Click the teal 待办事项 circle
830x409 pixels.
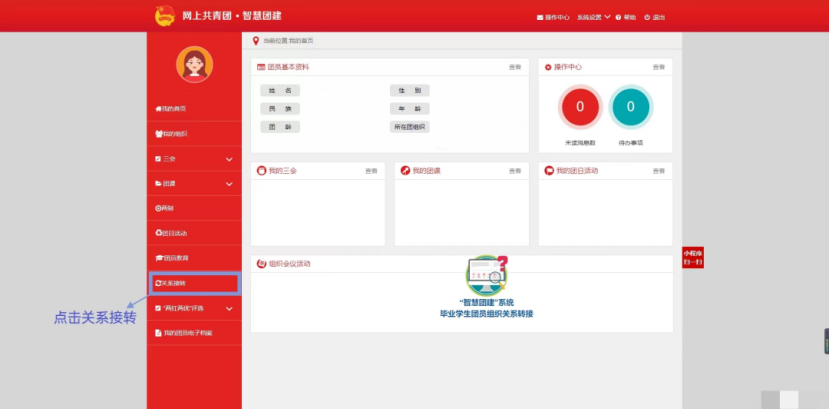pos(630,107)
